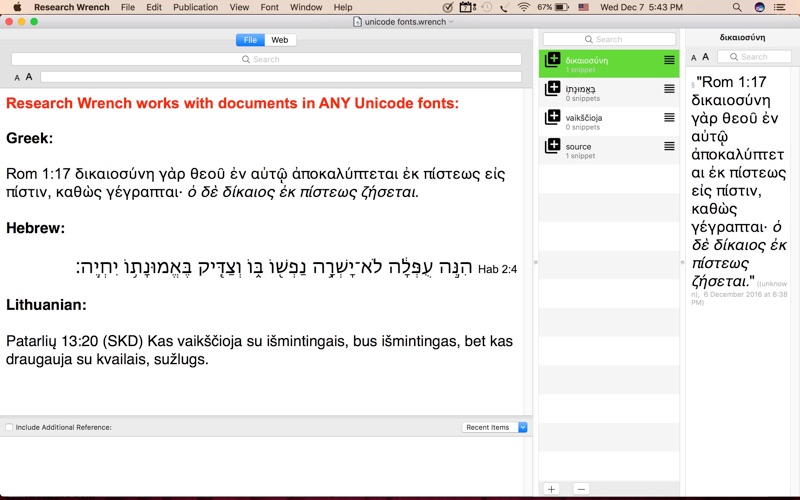This screenshot has height=500, width=800.
Task: Enable Include Additional Reference checkbox
Action: click(x=9, y=427)
